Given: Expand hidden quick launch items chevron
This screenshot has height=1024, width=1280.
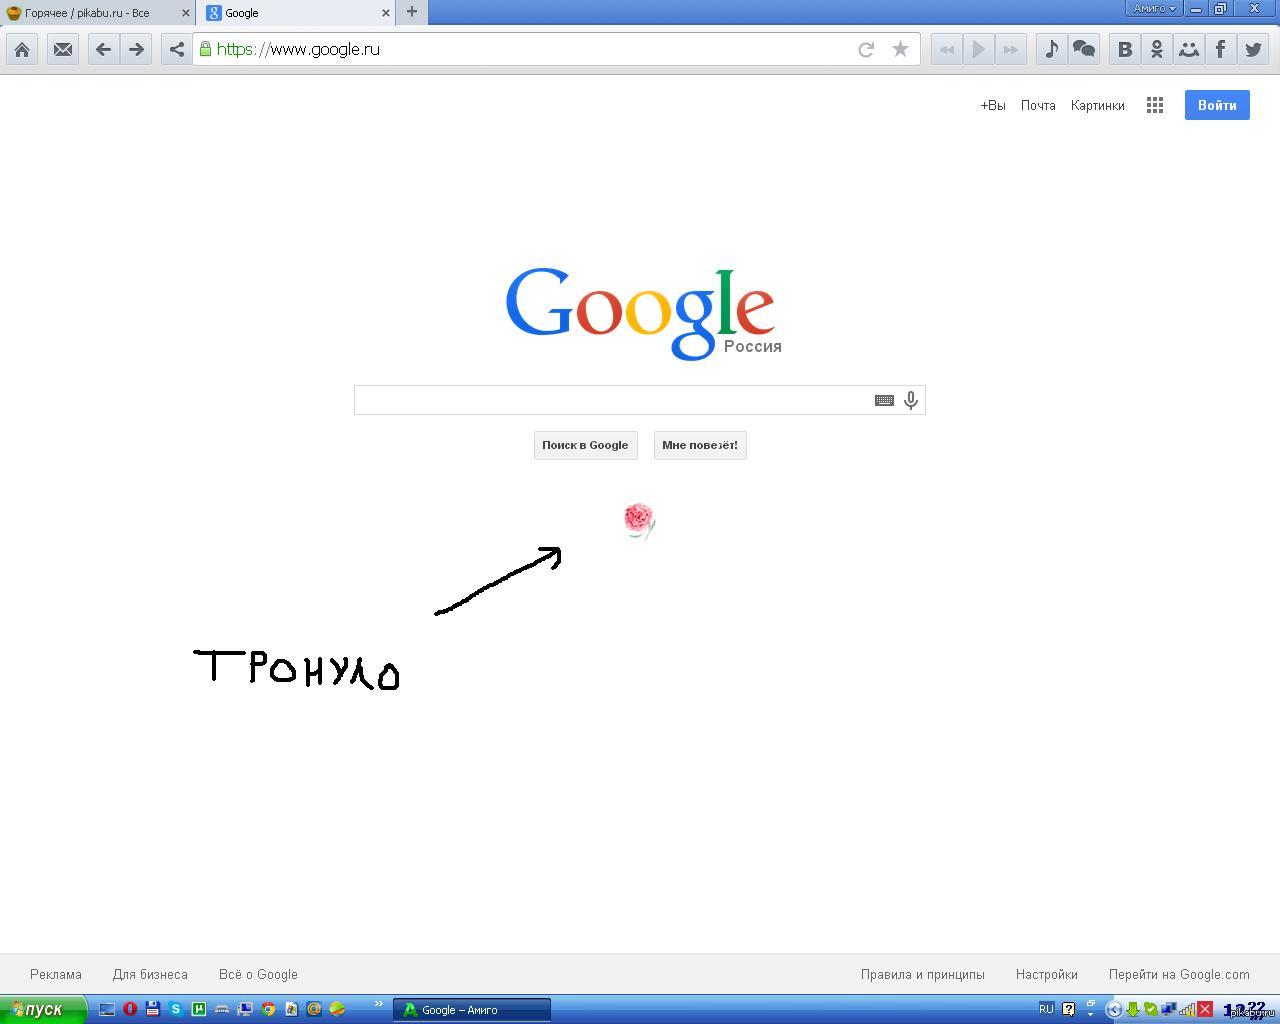Looking at the screenshot, I should 379,1004.
